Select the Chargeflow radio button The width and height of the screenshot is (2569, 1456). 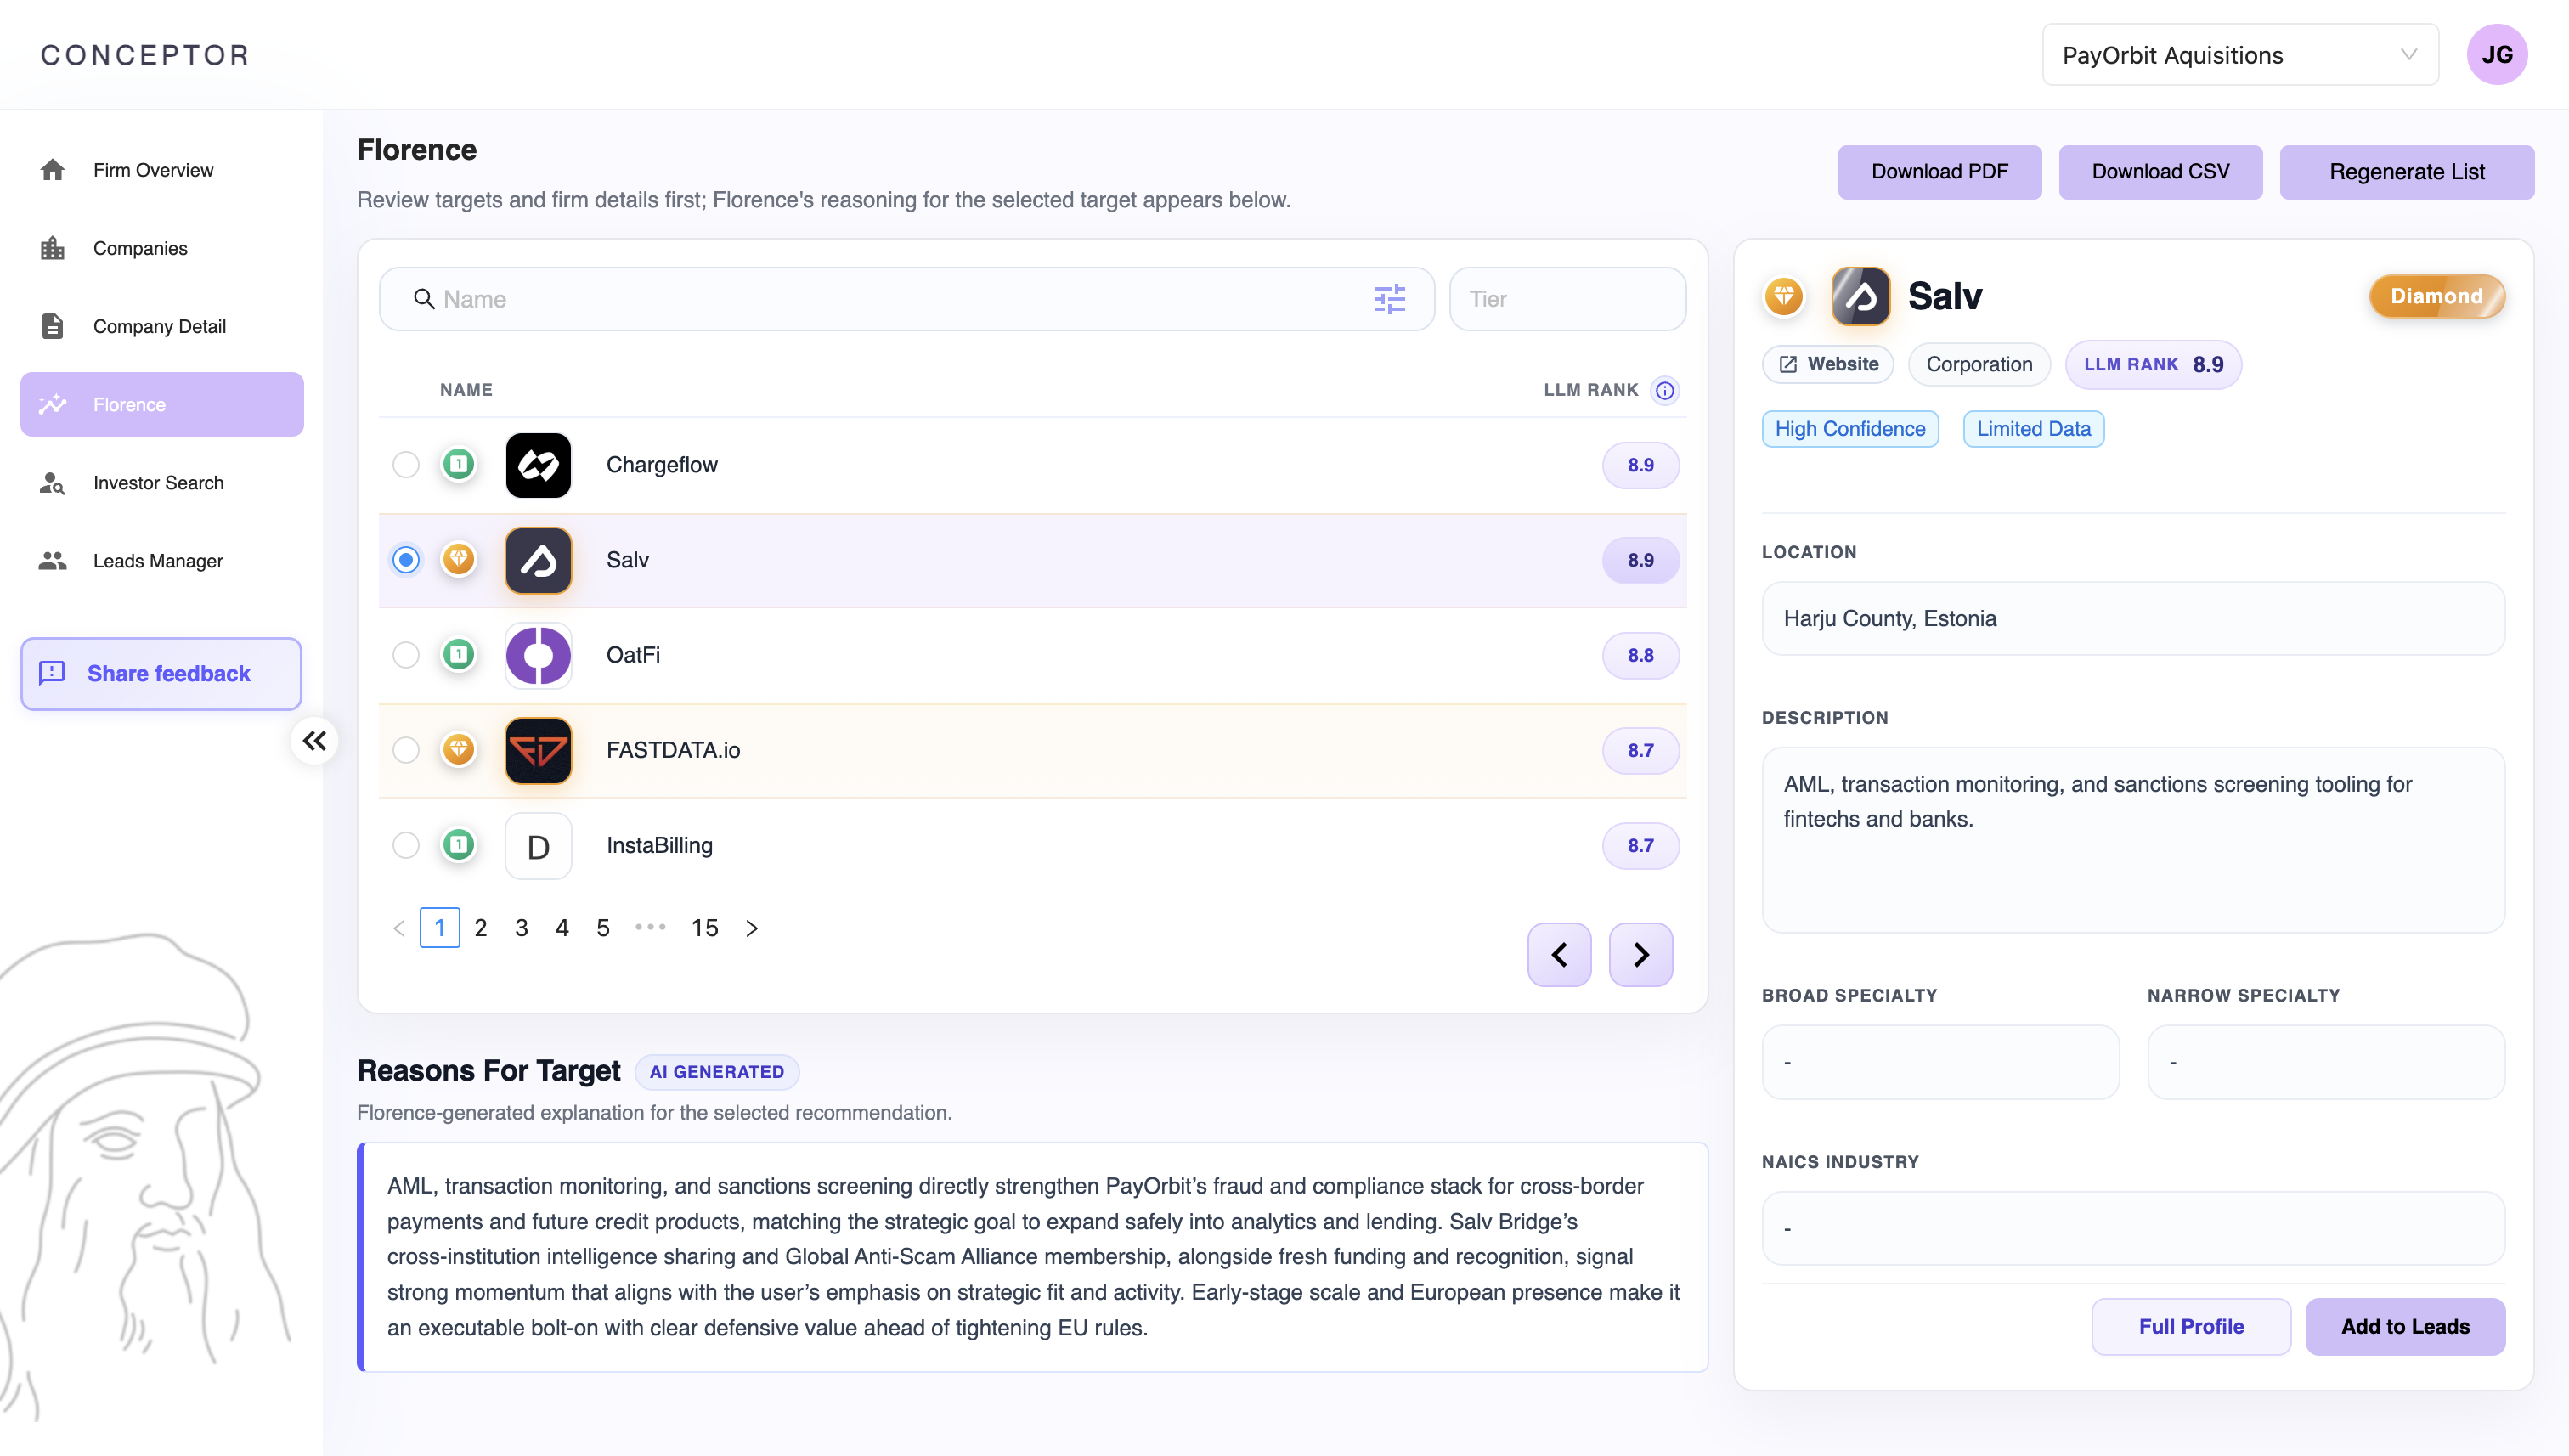click(x=406, y=465)
